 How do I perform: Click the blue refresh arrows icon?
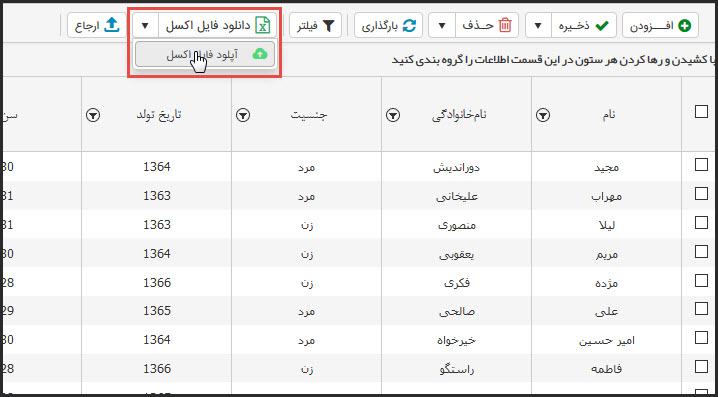point(409,26)
